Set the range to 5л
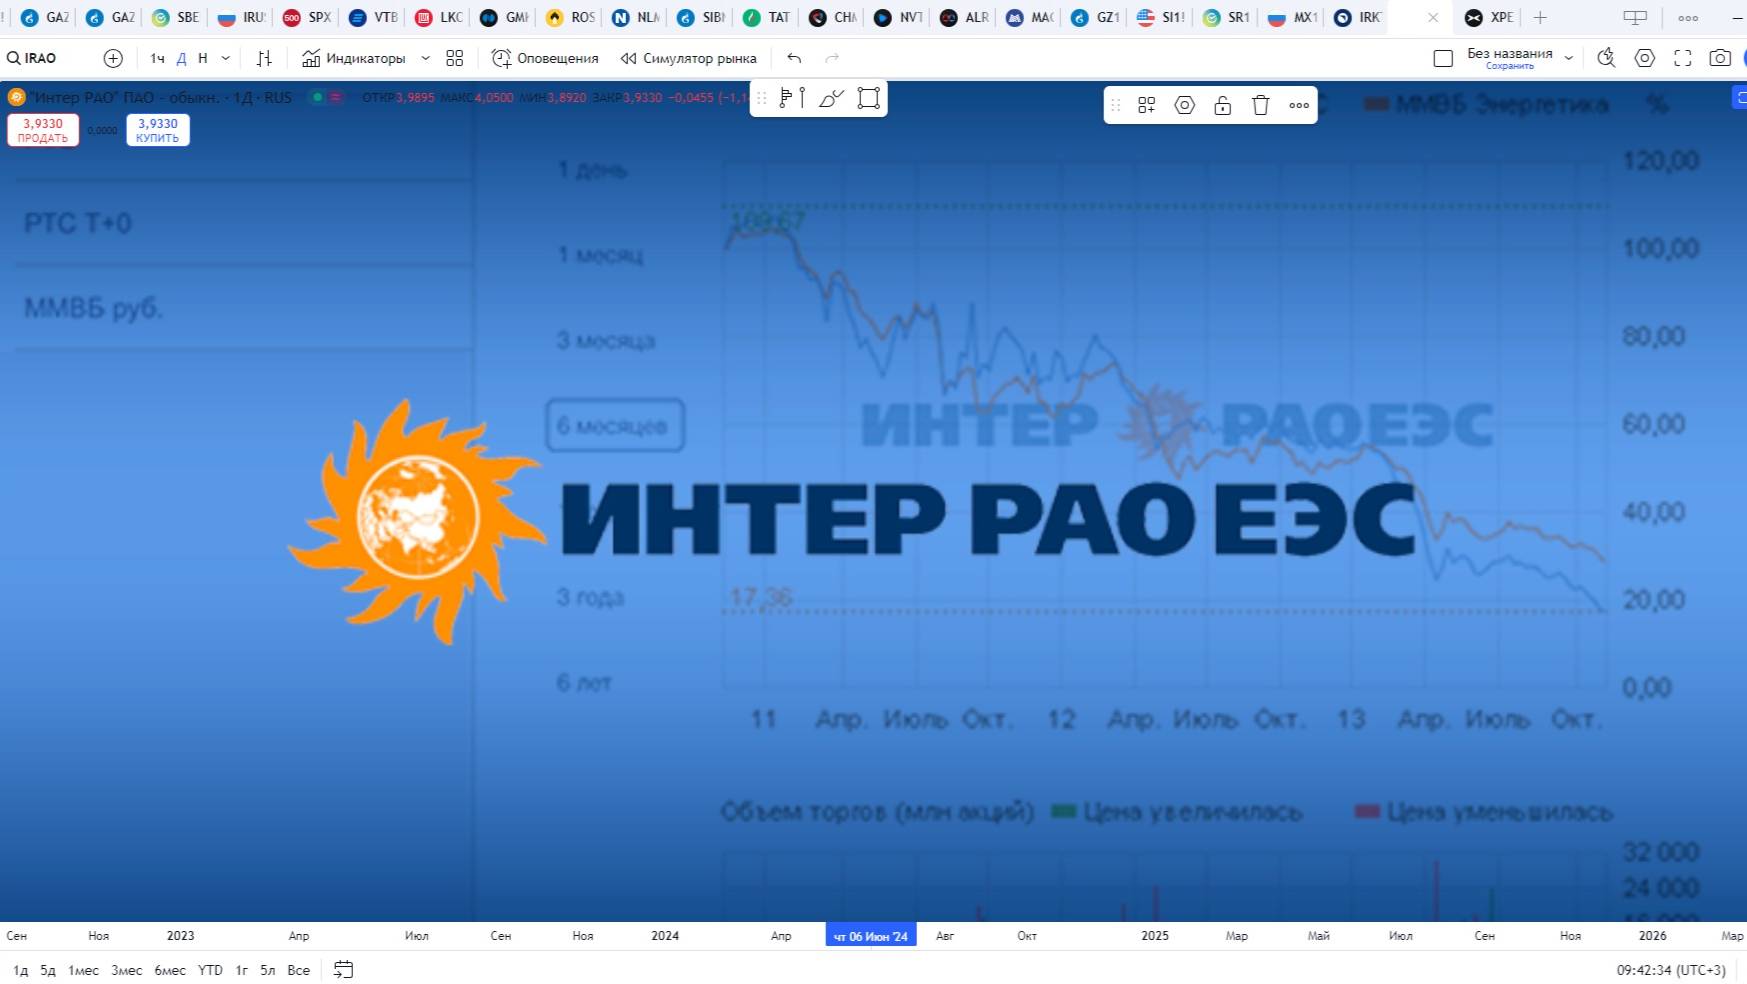This screenshot has width=1747, height=984. pyautogui.click(x=267, y=970)
